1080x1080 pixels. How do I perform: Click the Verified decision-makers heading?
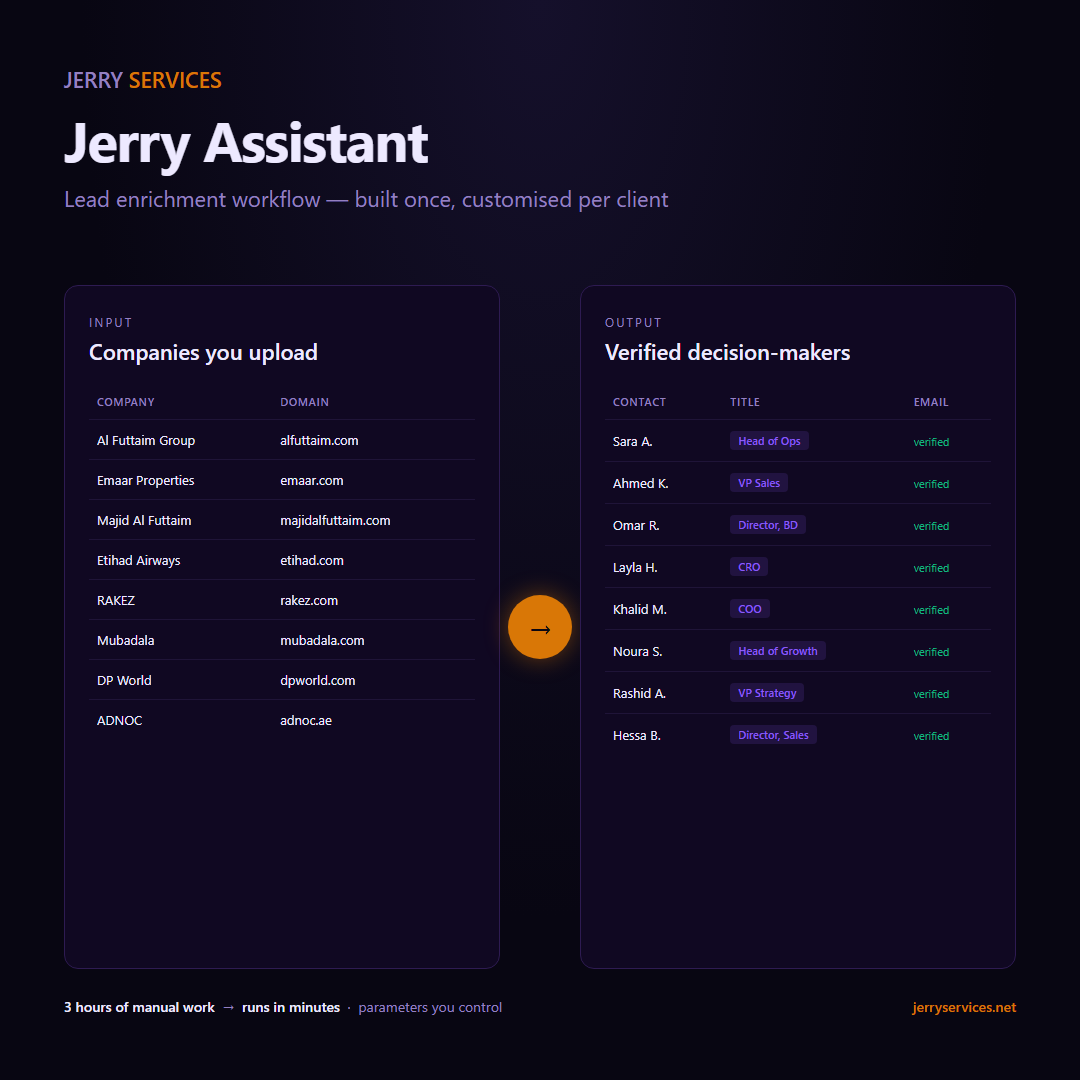727,353
